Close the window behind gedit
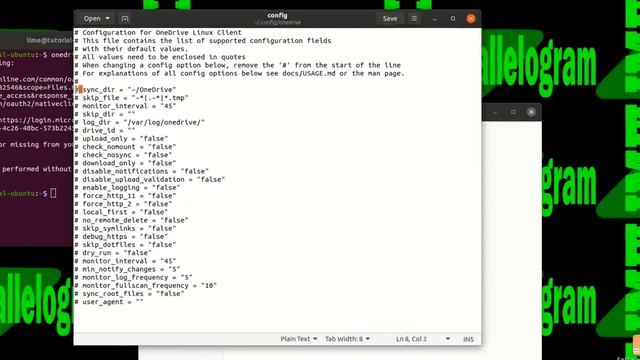 (x=531, y=112)
